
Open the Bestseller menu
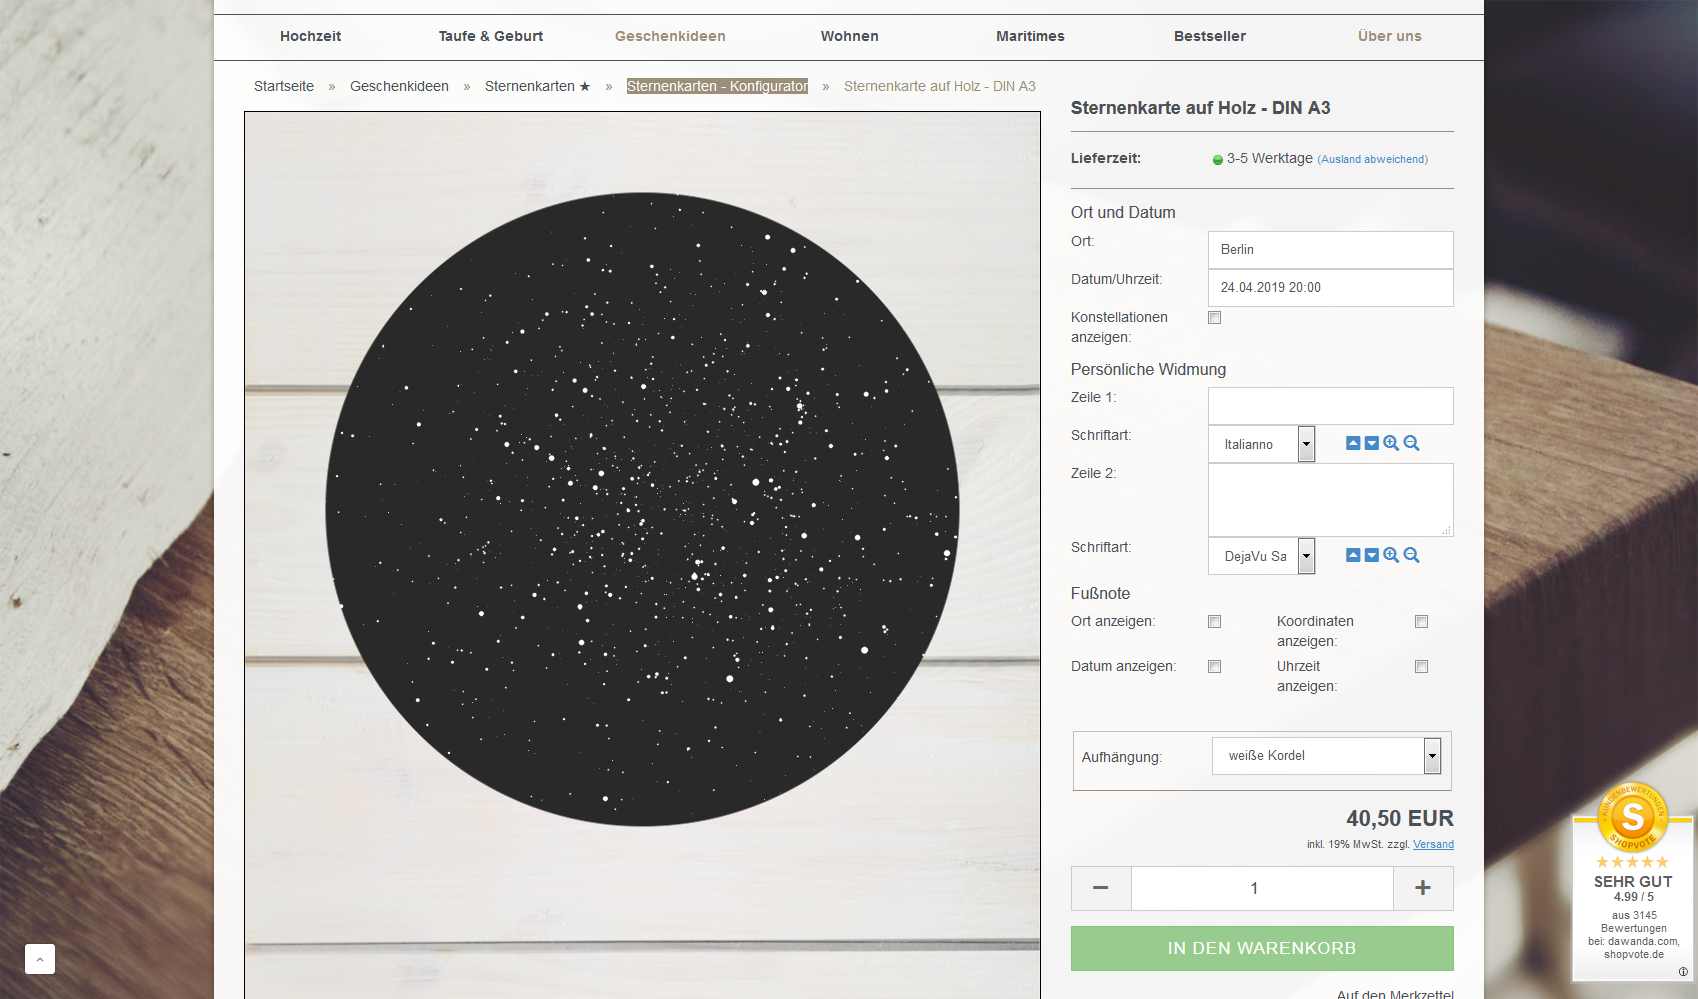[x=1210, y=36]
